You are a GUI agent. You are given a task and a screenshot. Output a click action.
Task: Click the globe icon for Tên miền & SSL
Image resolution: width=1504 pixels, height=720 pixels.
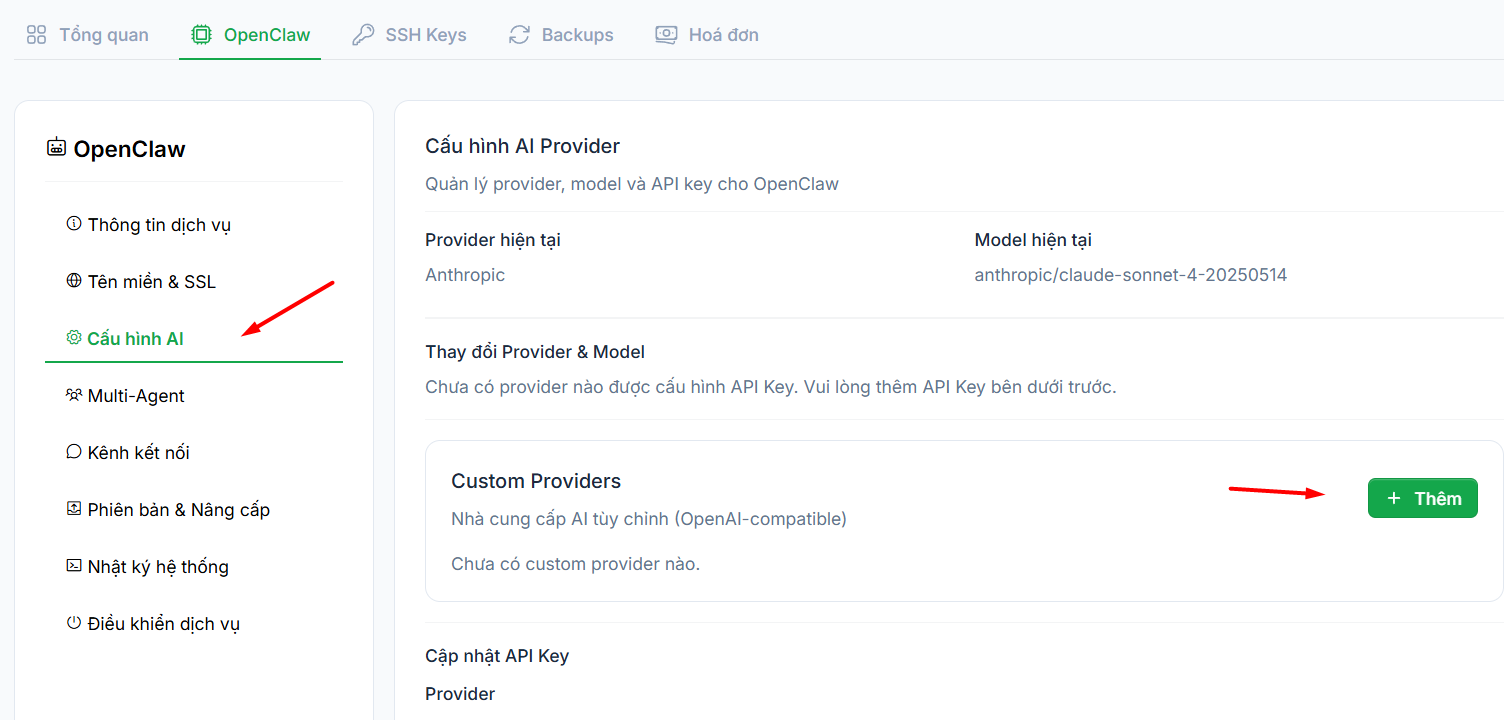74,281
